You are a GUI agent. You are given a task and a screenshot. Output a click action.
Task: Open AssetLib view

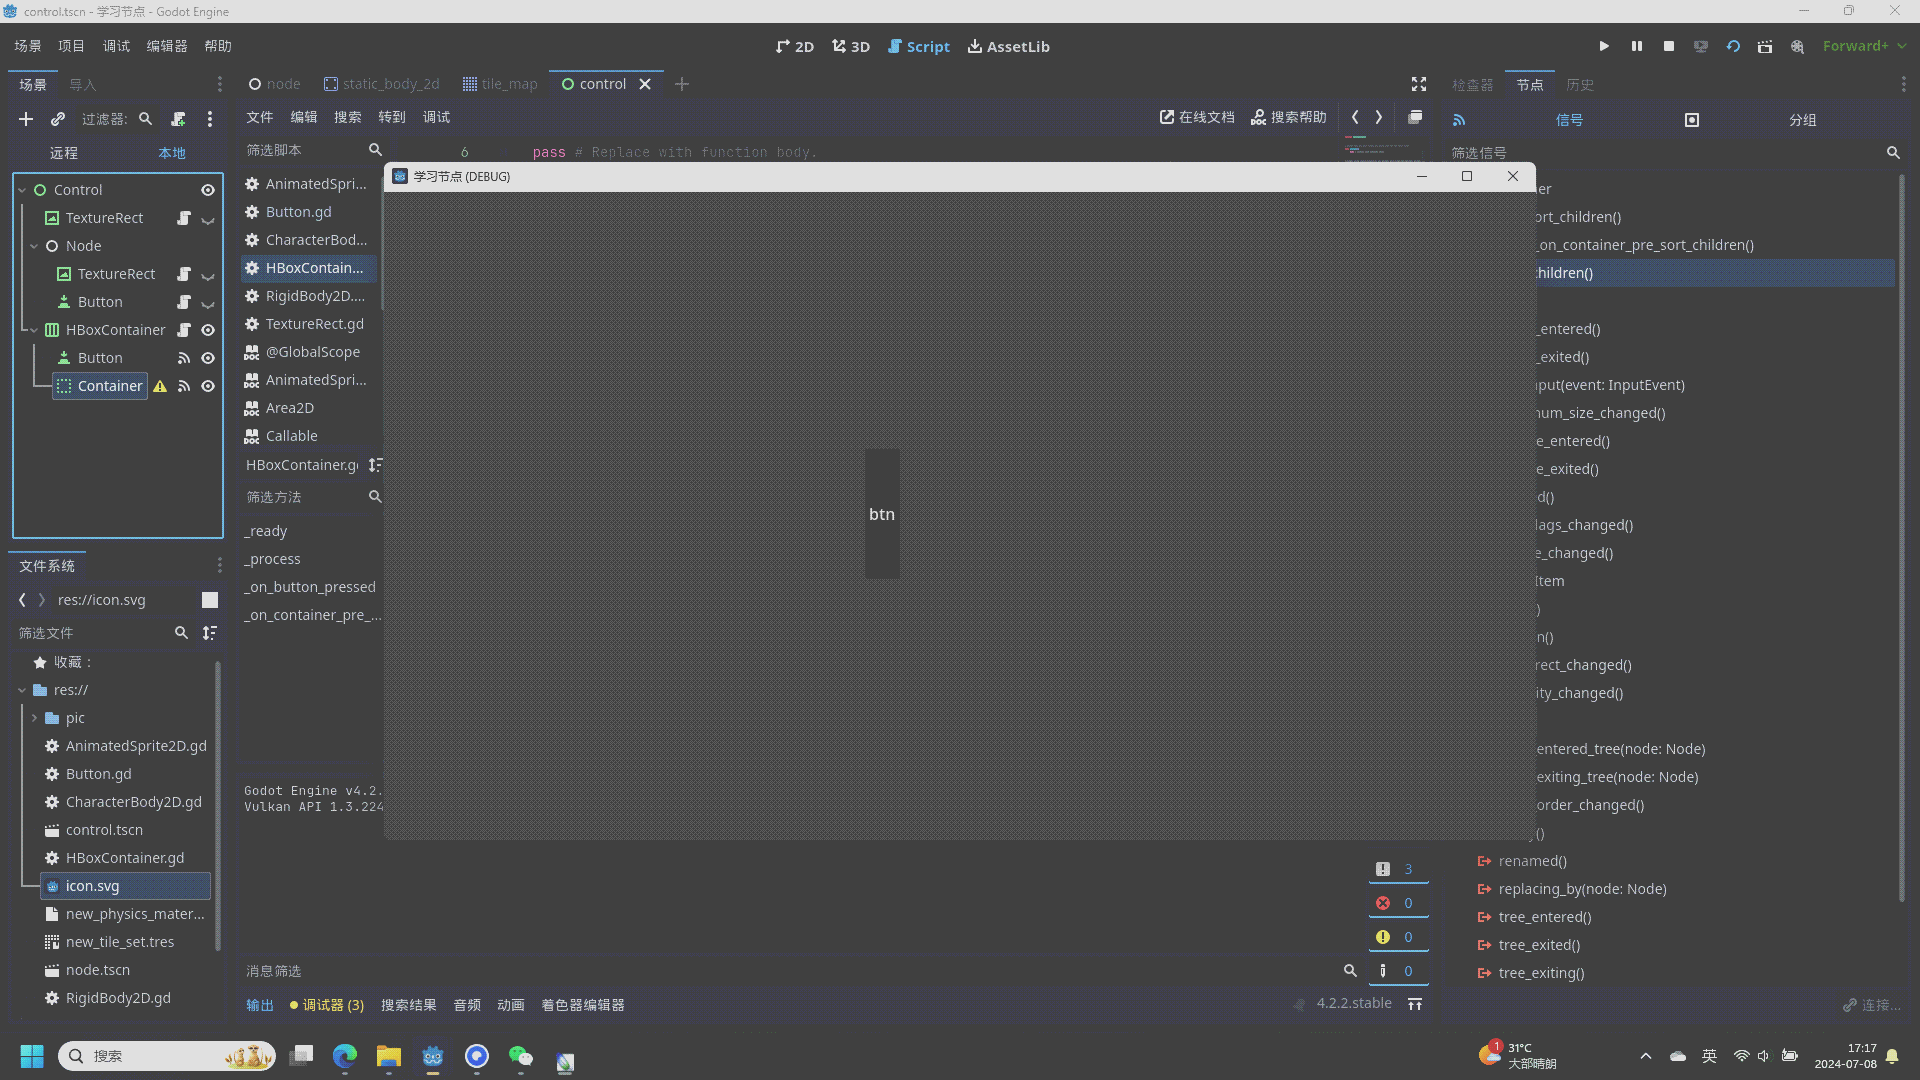point(1008,46)
